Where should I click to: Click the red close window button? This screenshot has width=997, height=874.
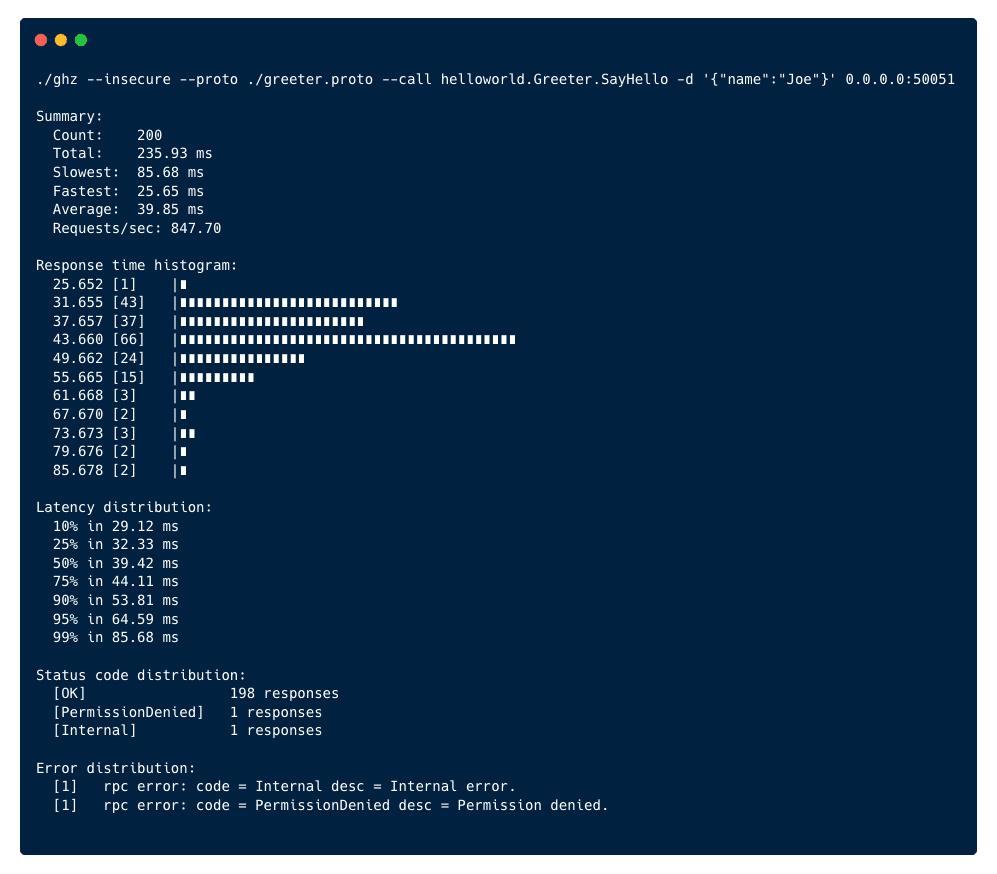(x=41, y=40)
